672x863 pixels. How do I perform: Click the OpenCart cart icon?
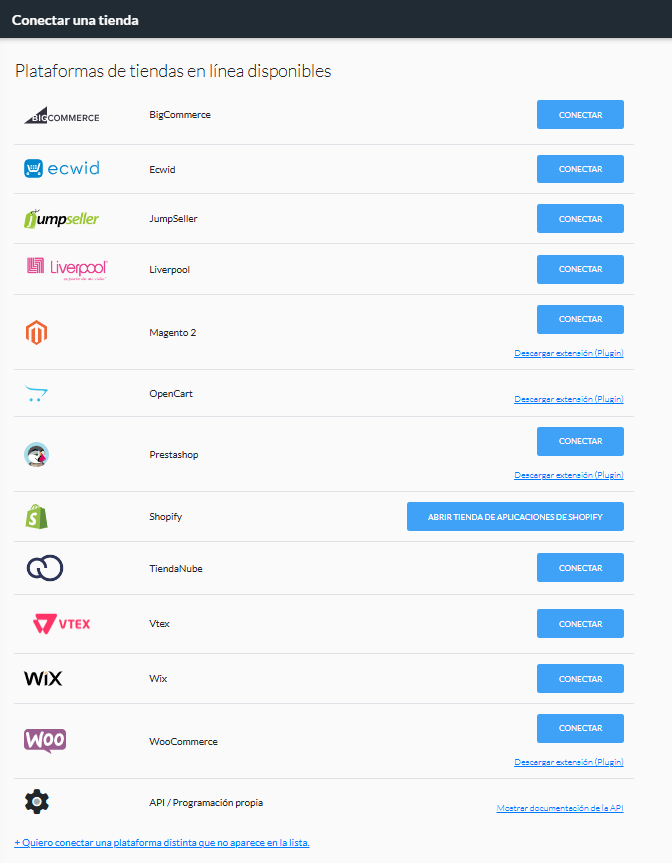click(36, 394)
